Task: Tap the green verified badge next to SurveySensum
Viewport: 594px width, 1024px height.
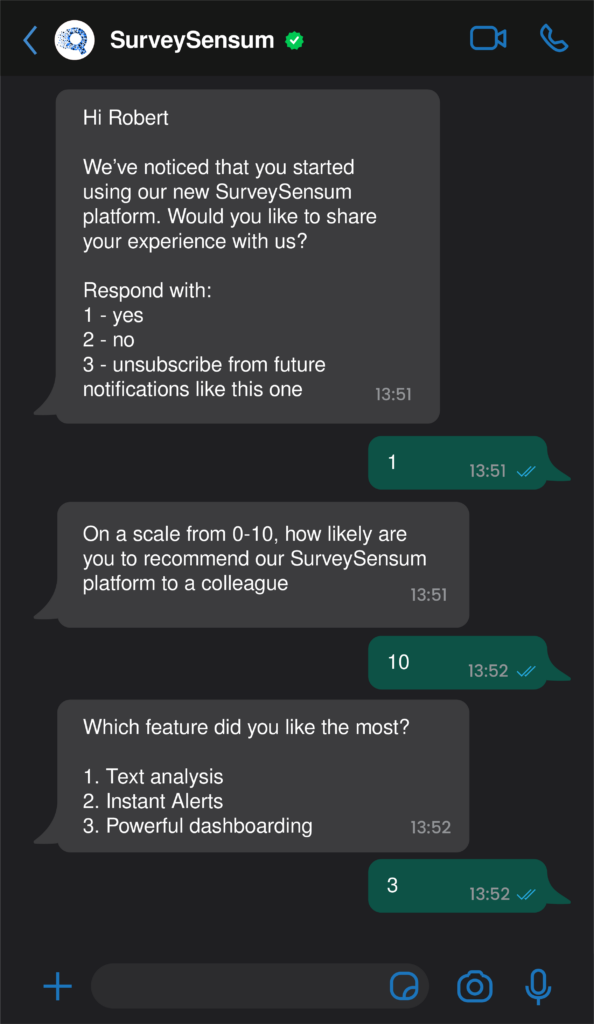Action: [x=294, y=40]
